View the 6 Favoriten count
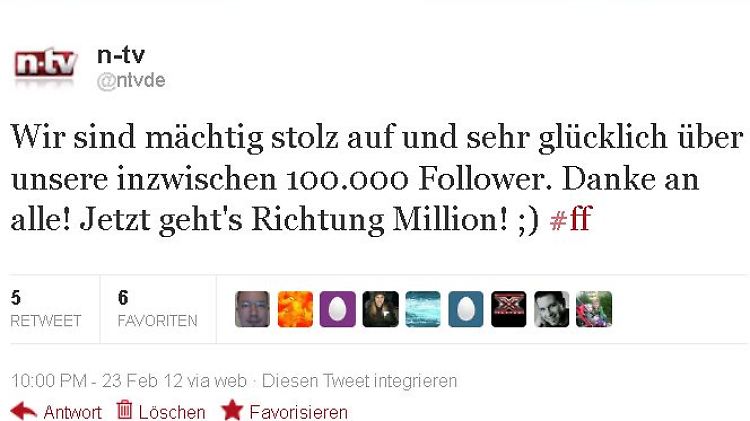 [x=157, y=309]
